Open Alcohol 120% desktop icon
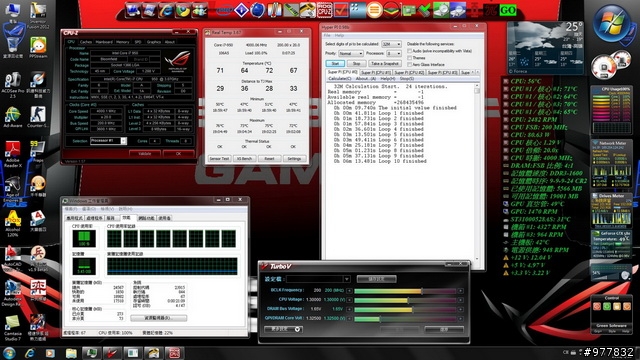640x360 pixels. [x=13, y=224]
